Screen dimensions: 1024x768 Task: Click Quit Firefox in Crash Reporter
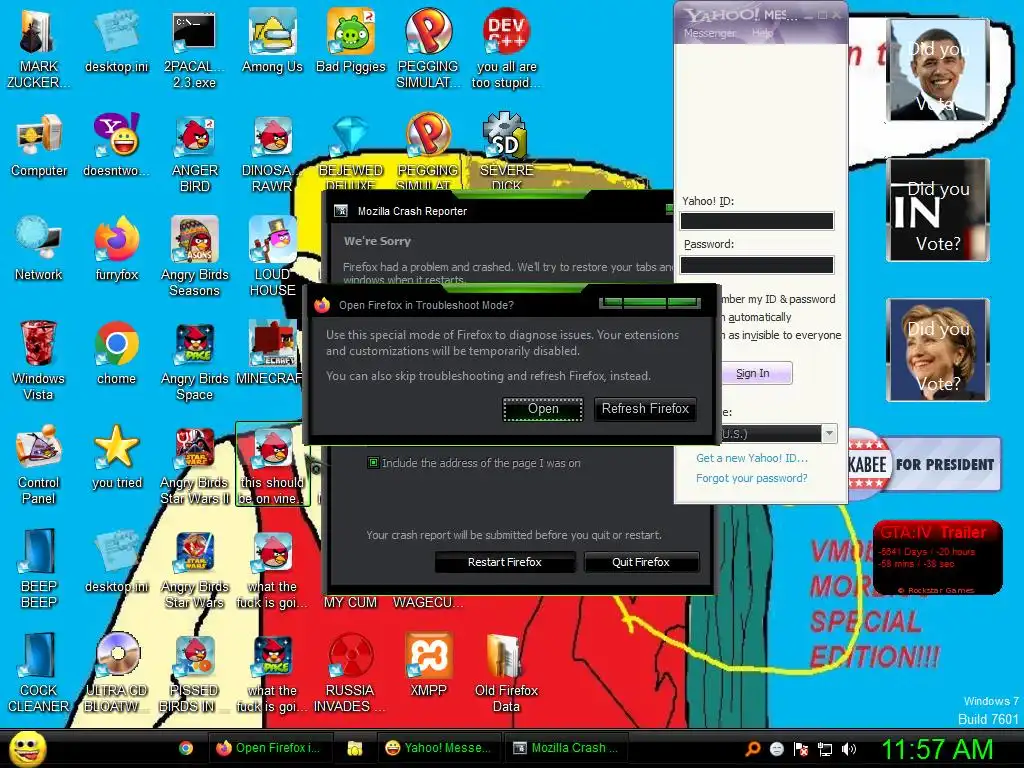[641, 562]
